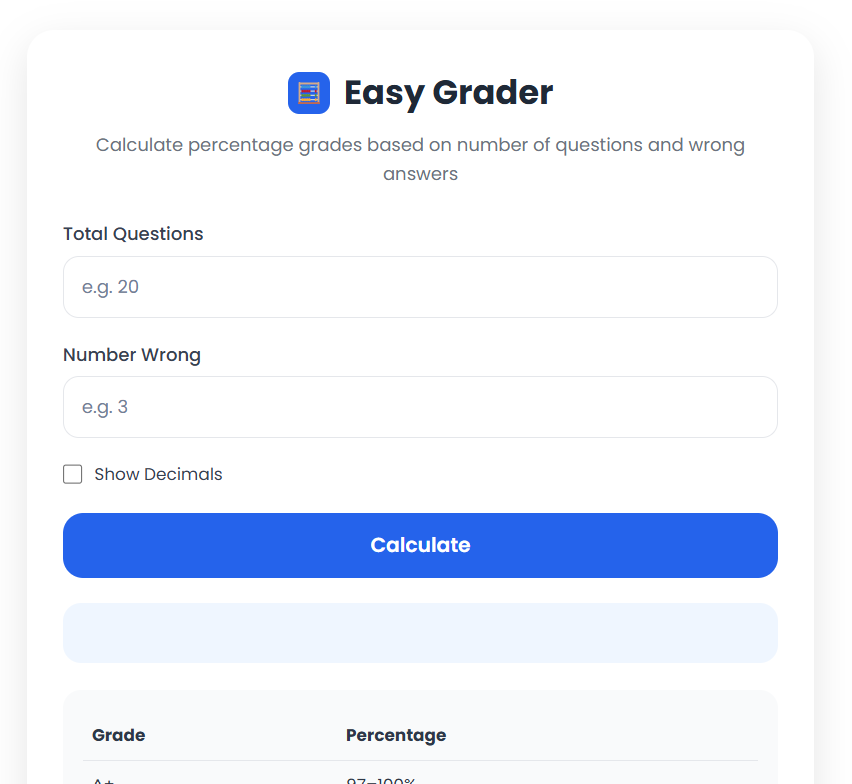This screenshot has width=852, height=784.
Task: Click the calculator description subtitle
Action: click(420, 158)
